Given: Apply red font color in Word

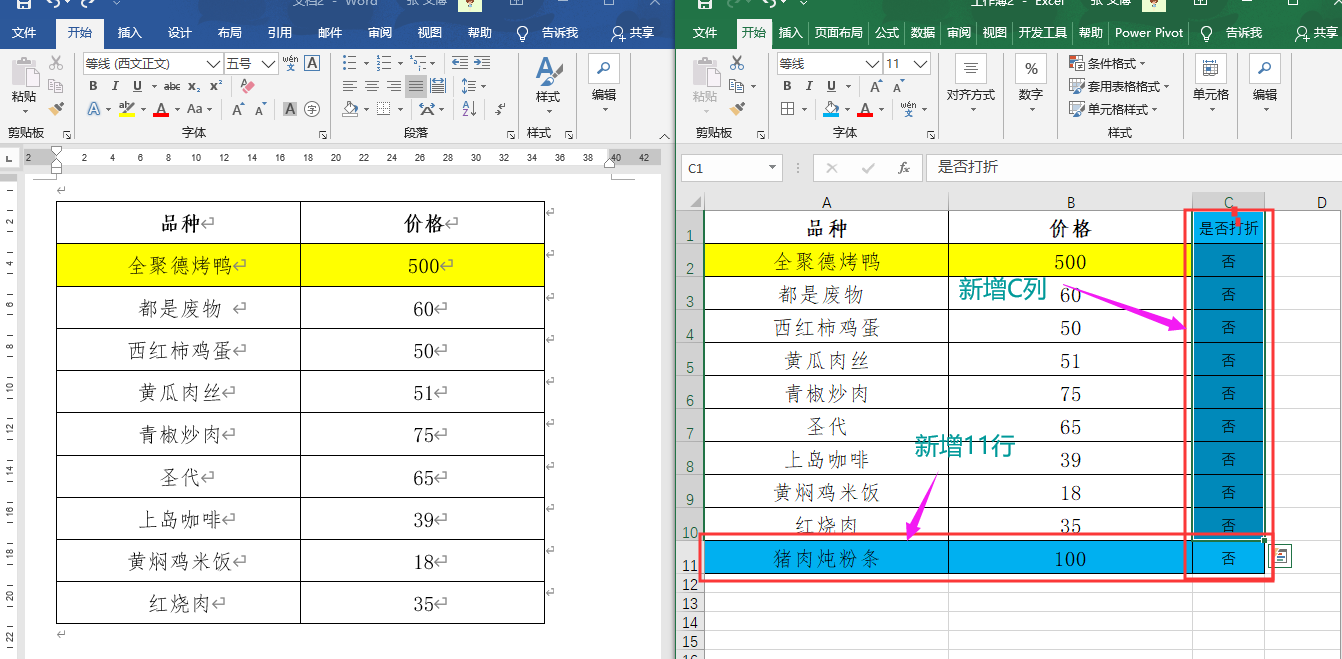Looking at the screenshot, I should (160, 109).
